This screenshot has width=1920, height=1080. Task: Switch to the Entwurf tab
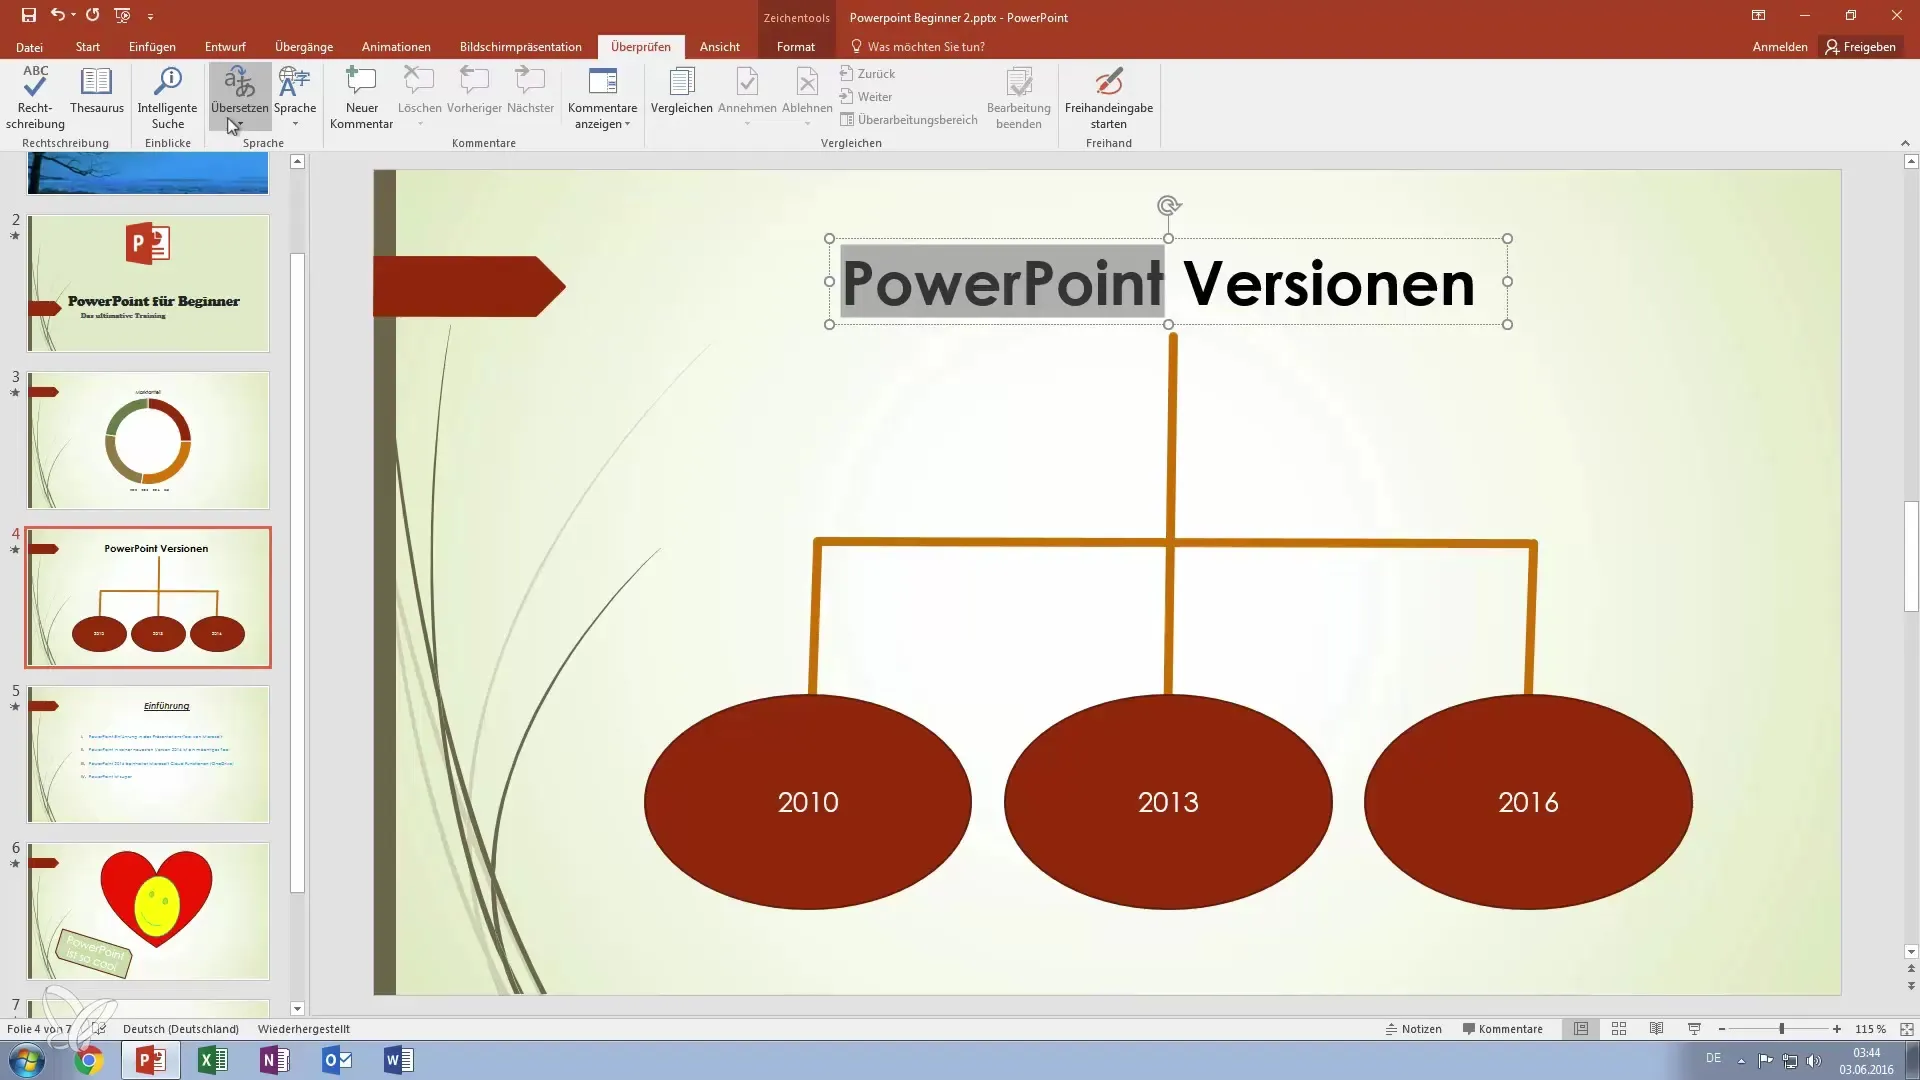pyautogui.click(x=225, y=47)
